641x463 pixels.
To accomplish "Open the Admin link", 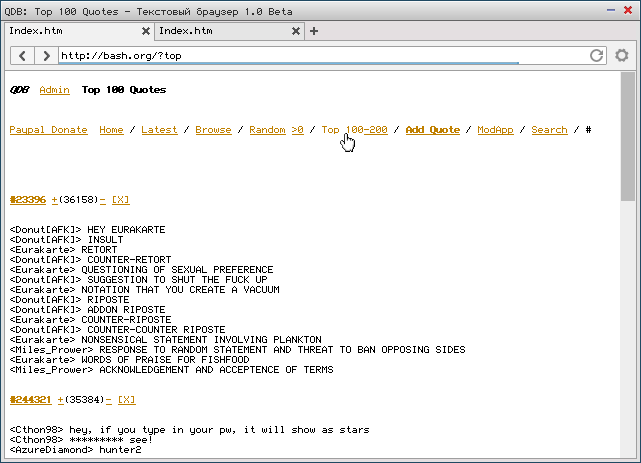I will pos(54,90).
